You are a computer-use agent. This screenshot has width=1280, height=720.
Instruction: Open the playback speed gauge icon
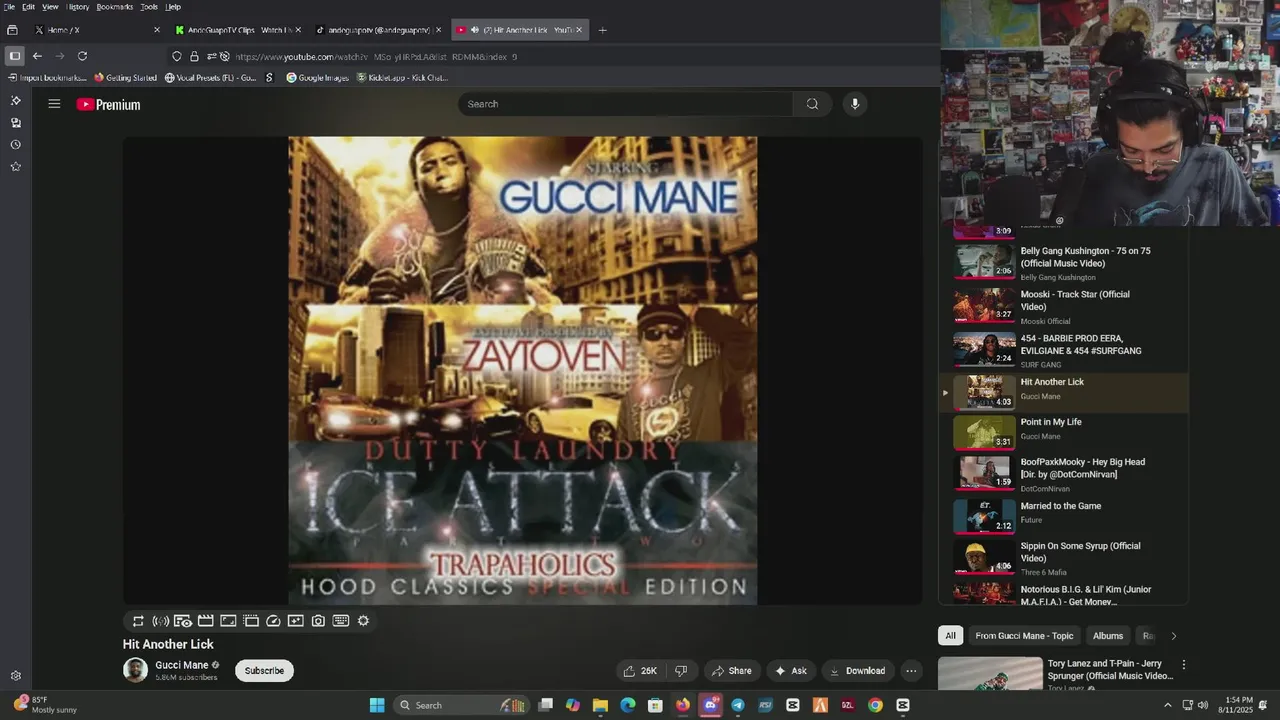(273, 621)
